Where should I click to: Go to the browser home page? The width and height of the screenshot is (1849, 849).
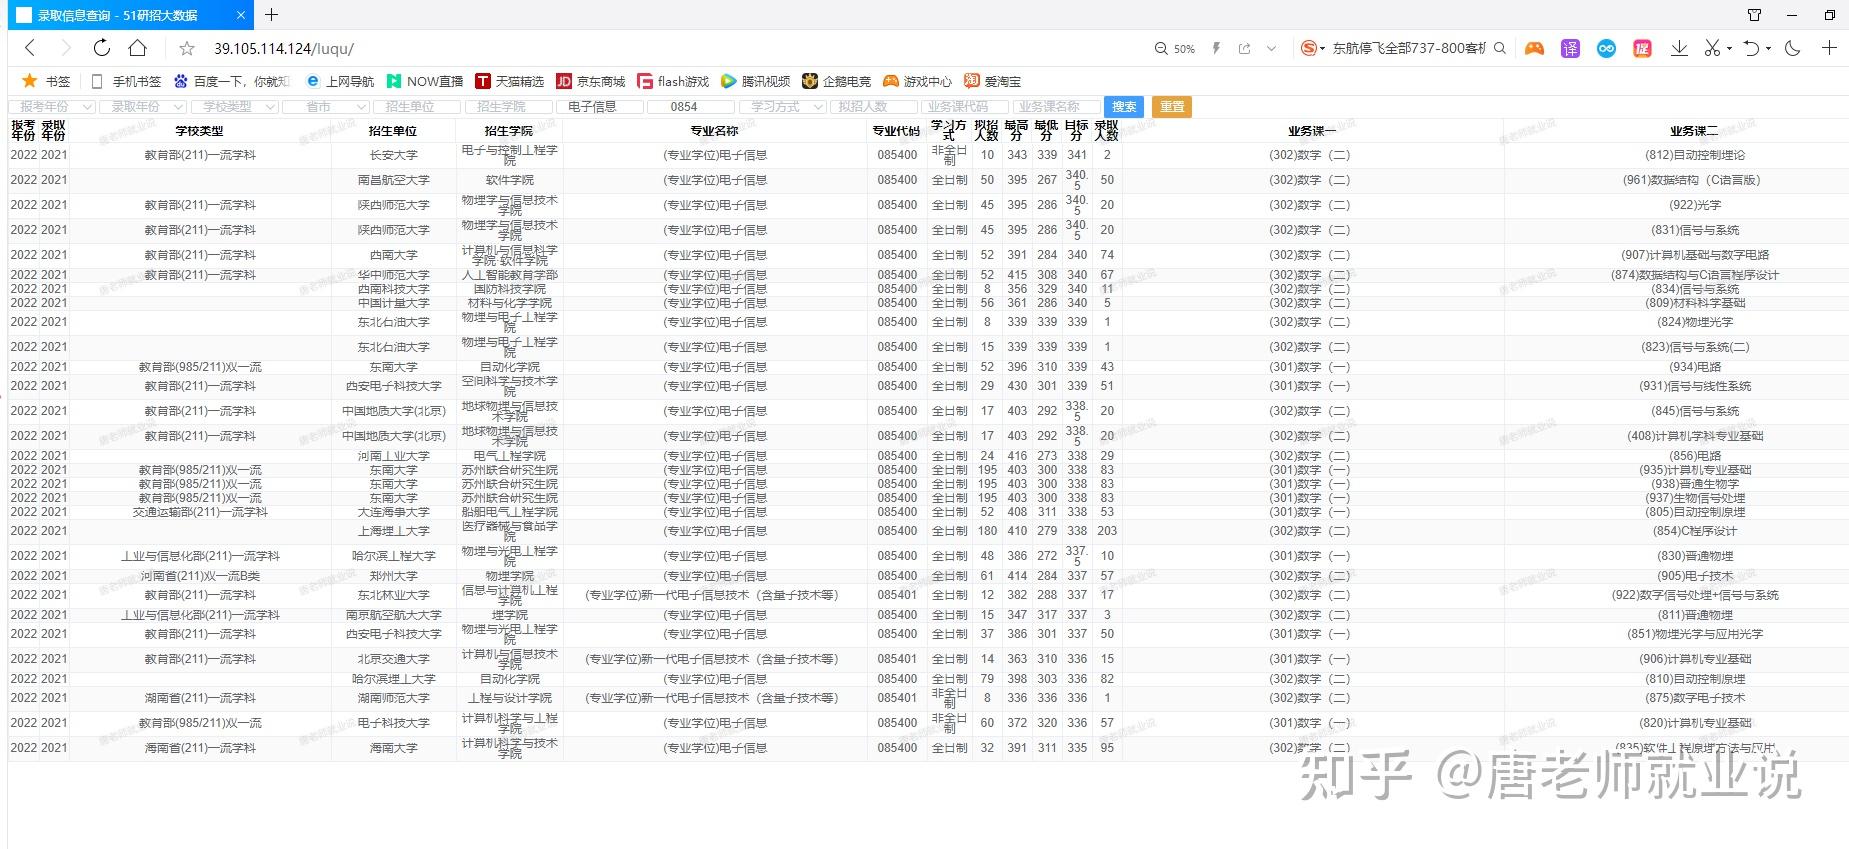click(x=138, y=47)
